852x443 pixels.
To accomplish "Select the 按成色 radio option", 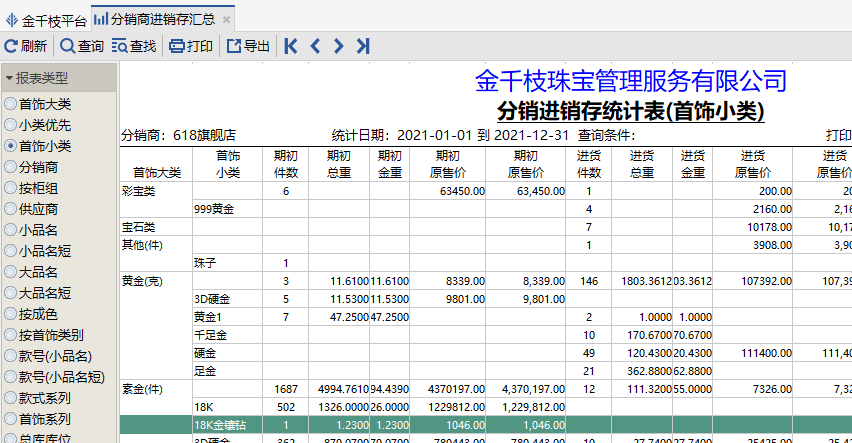I will click(10, 314).
